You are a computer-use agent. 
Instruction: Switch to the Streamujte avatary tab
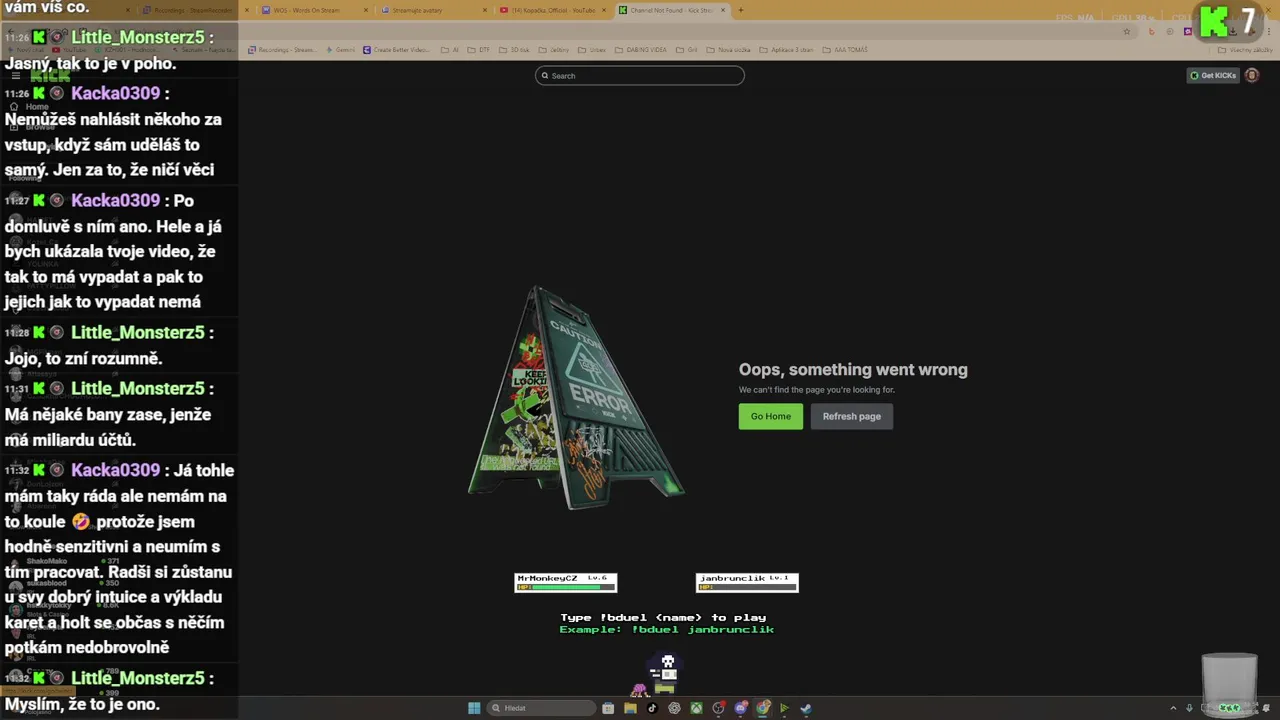tap(434, 10)
